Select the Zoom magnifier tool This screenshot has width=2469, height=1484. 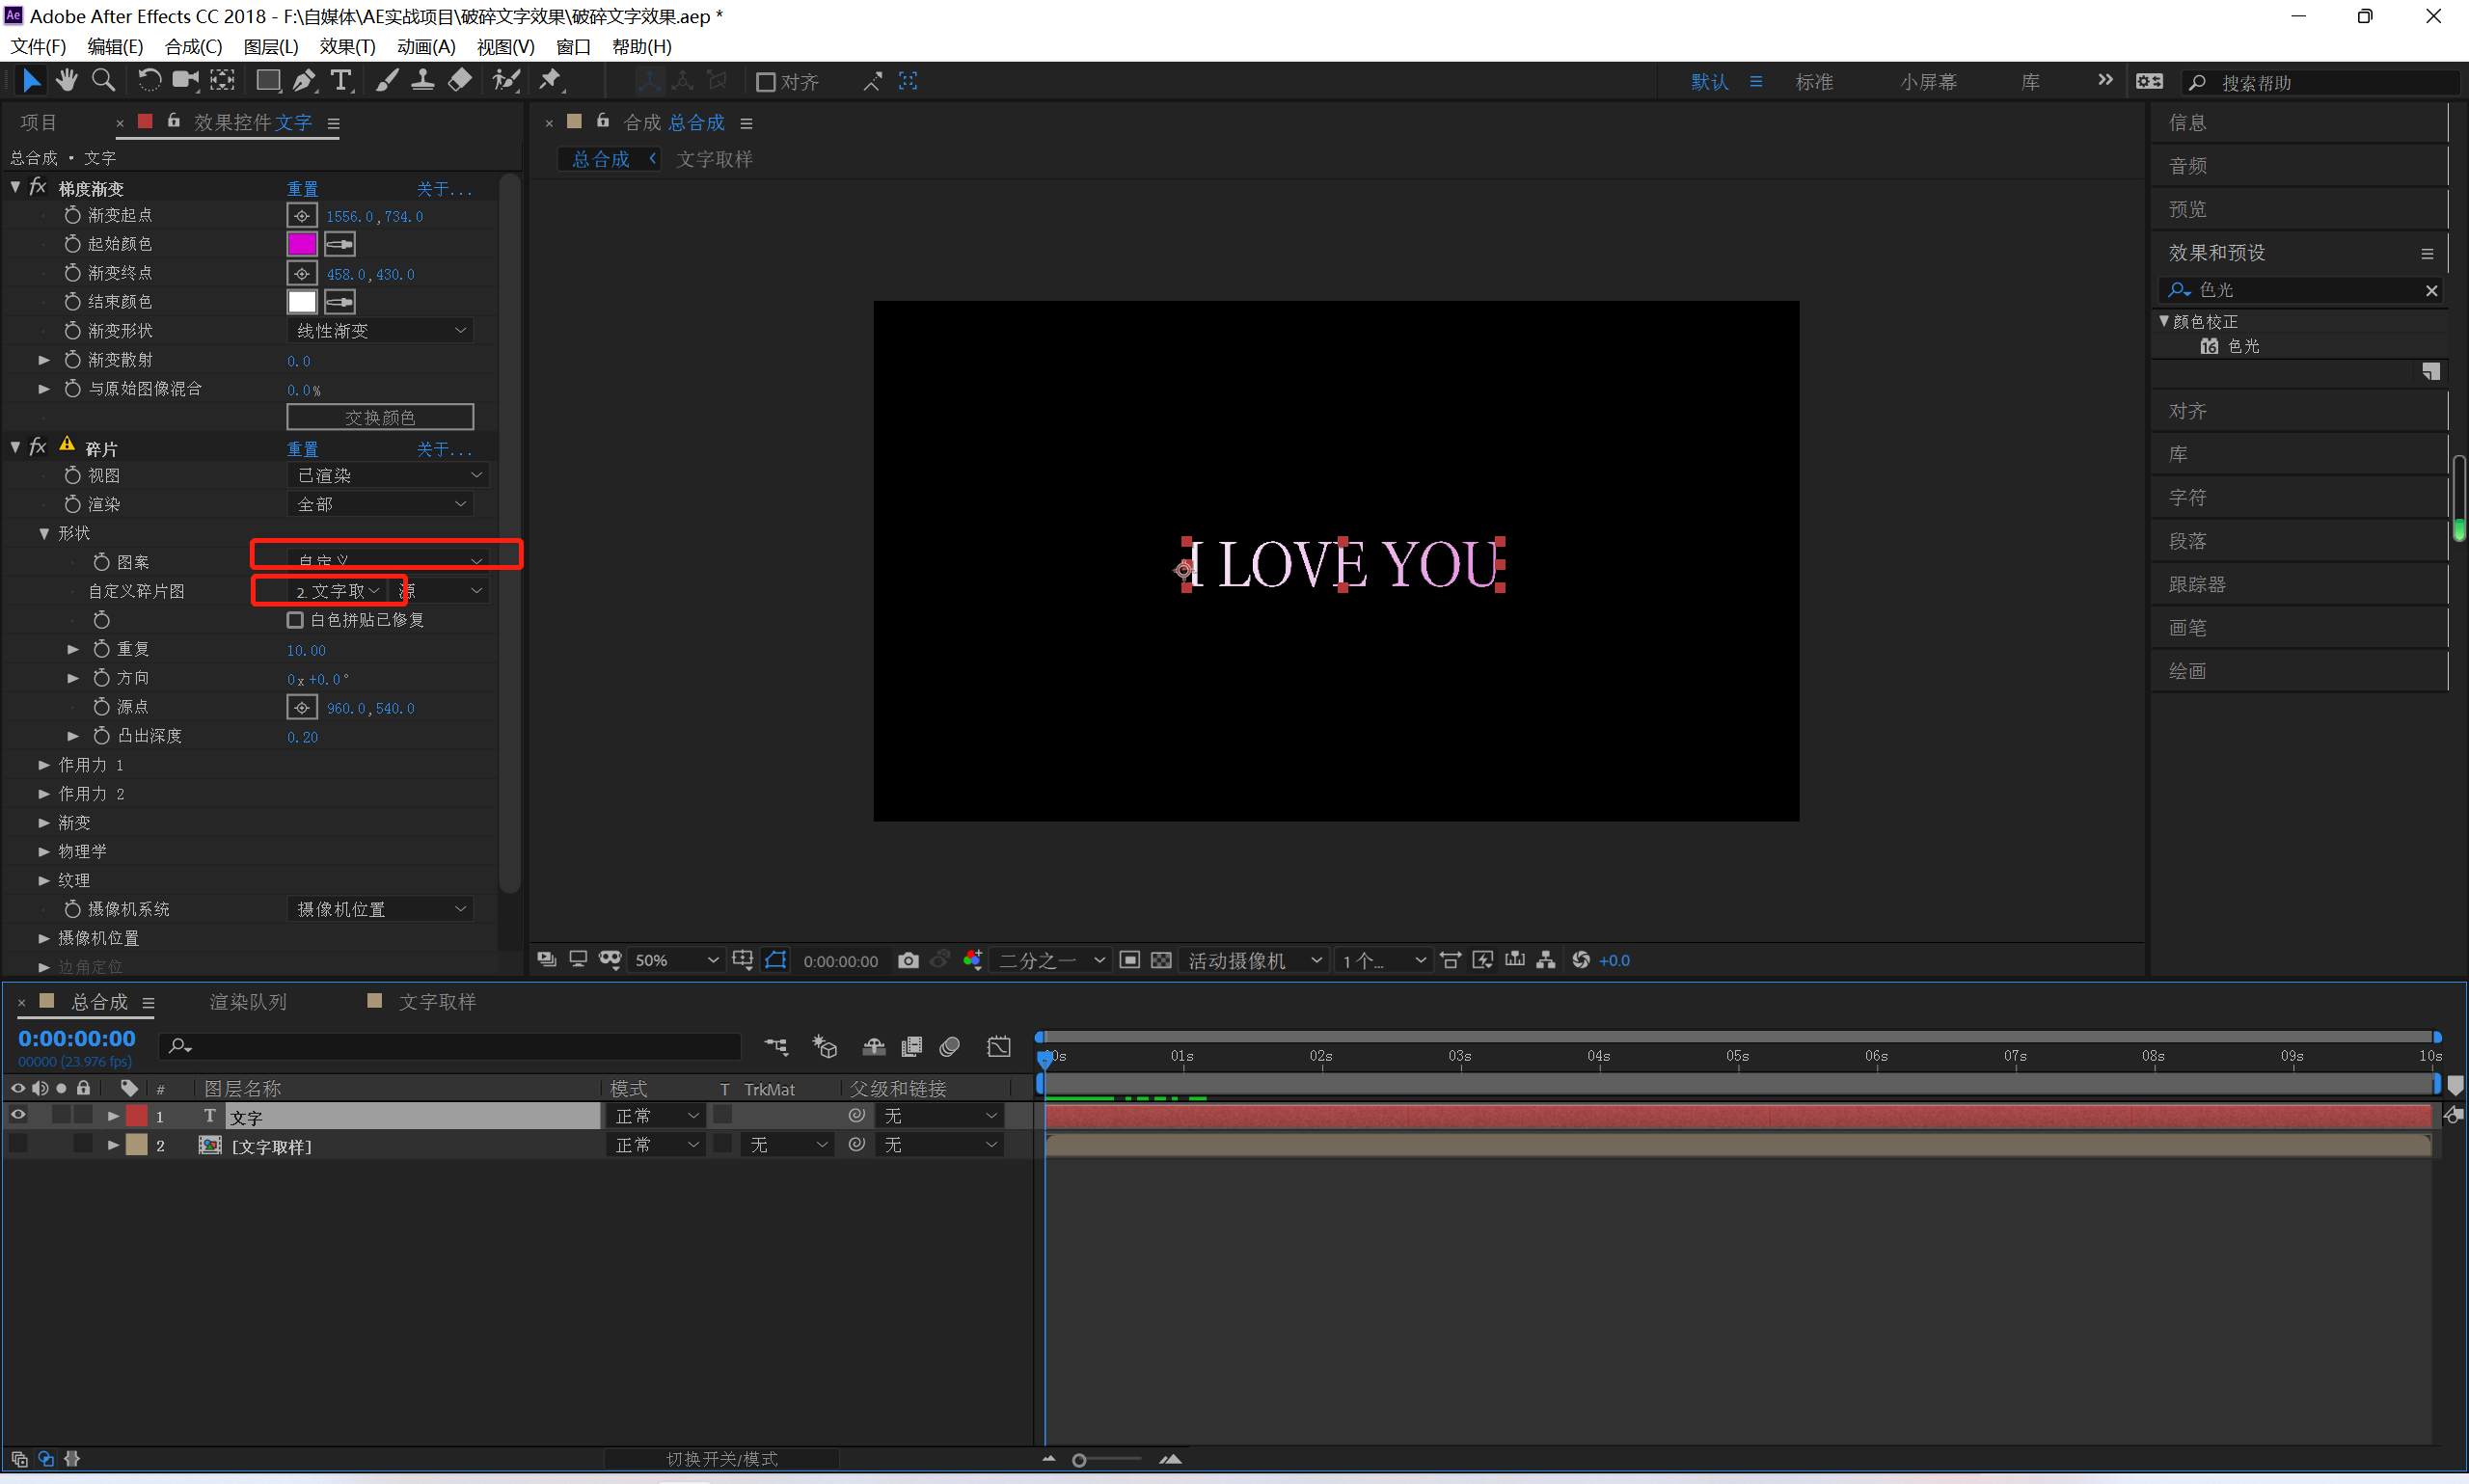102,80
